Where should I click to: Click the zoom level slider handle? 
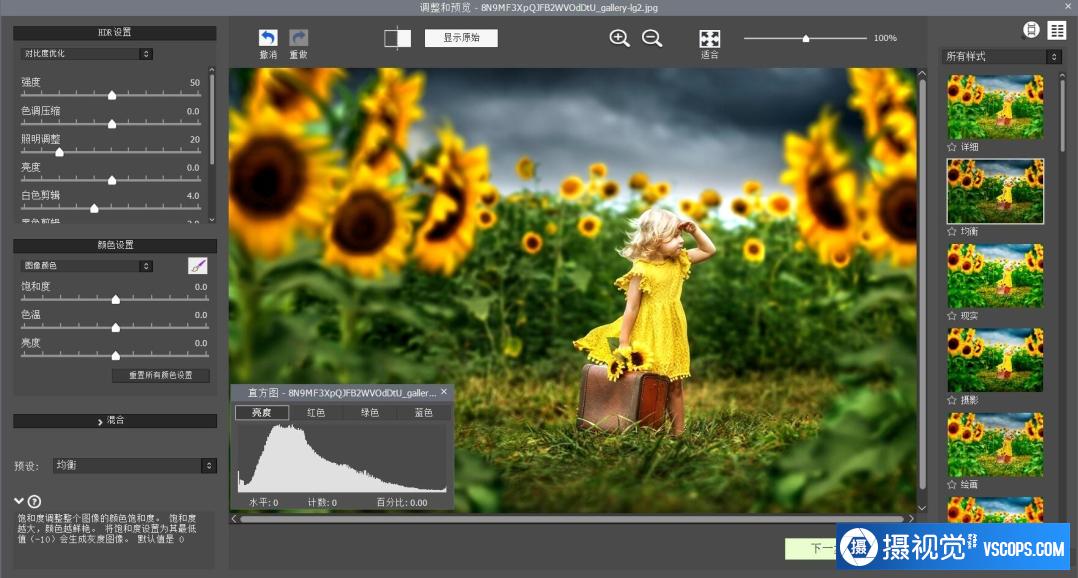(x=806, y=38)
